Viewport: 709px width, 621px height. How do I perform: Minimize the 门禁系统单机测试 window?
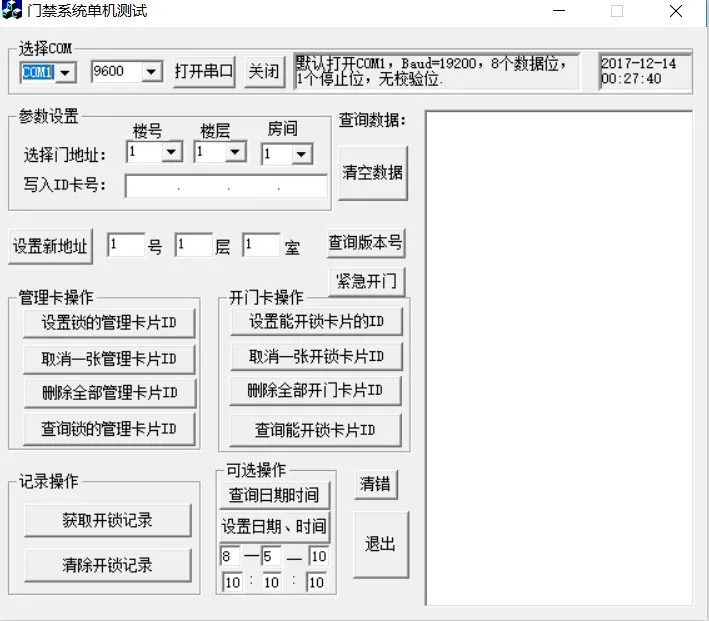coord(559,10)
